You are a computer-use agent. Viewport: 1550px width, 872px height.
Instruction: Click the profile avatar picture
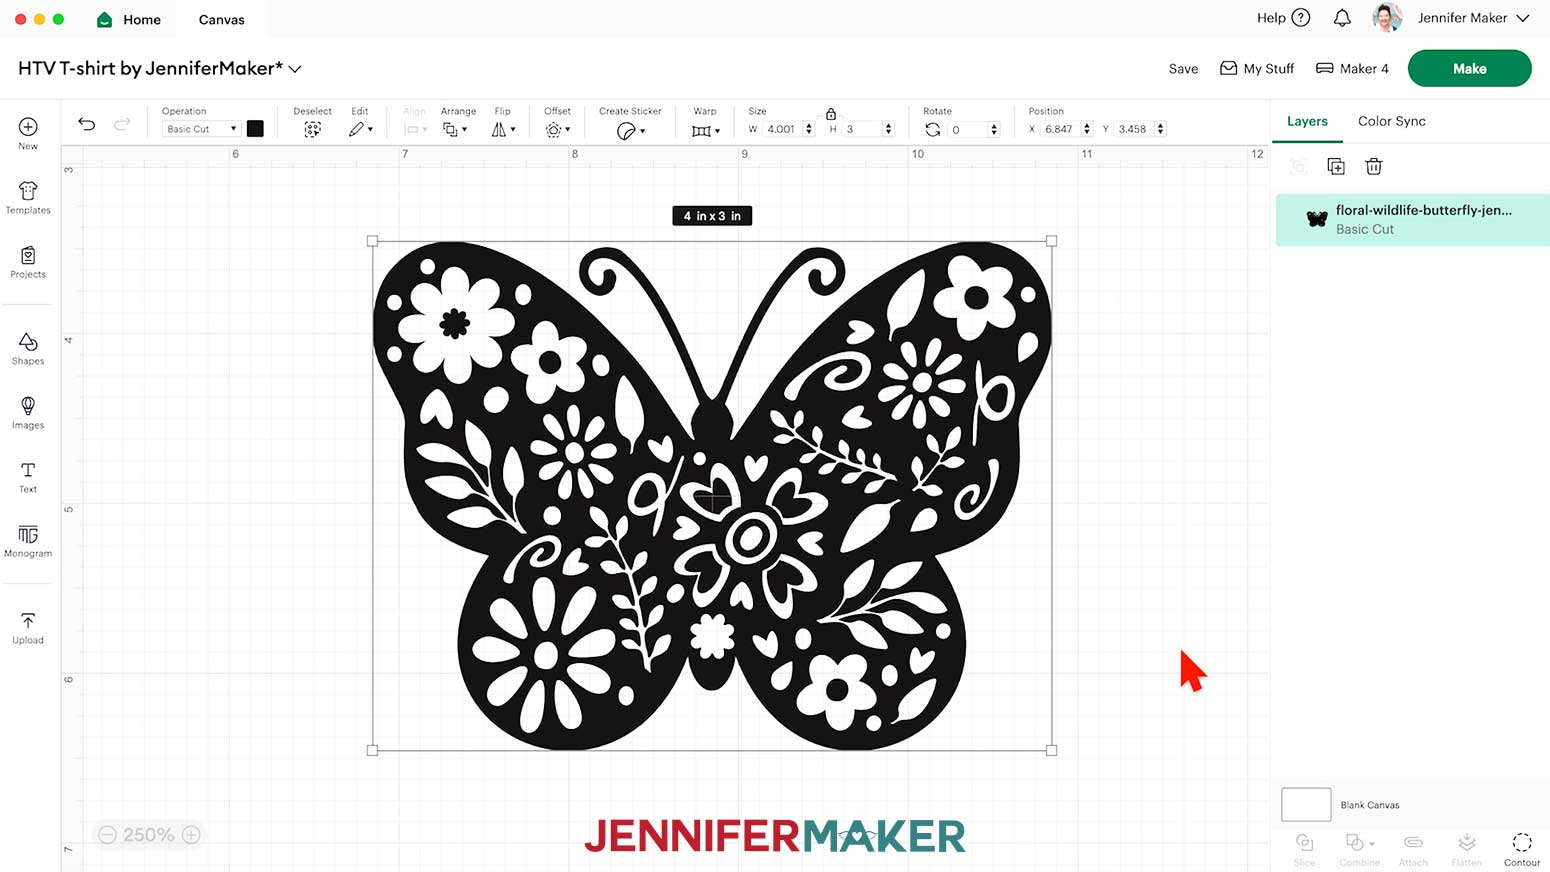coord(1387,17)
